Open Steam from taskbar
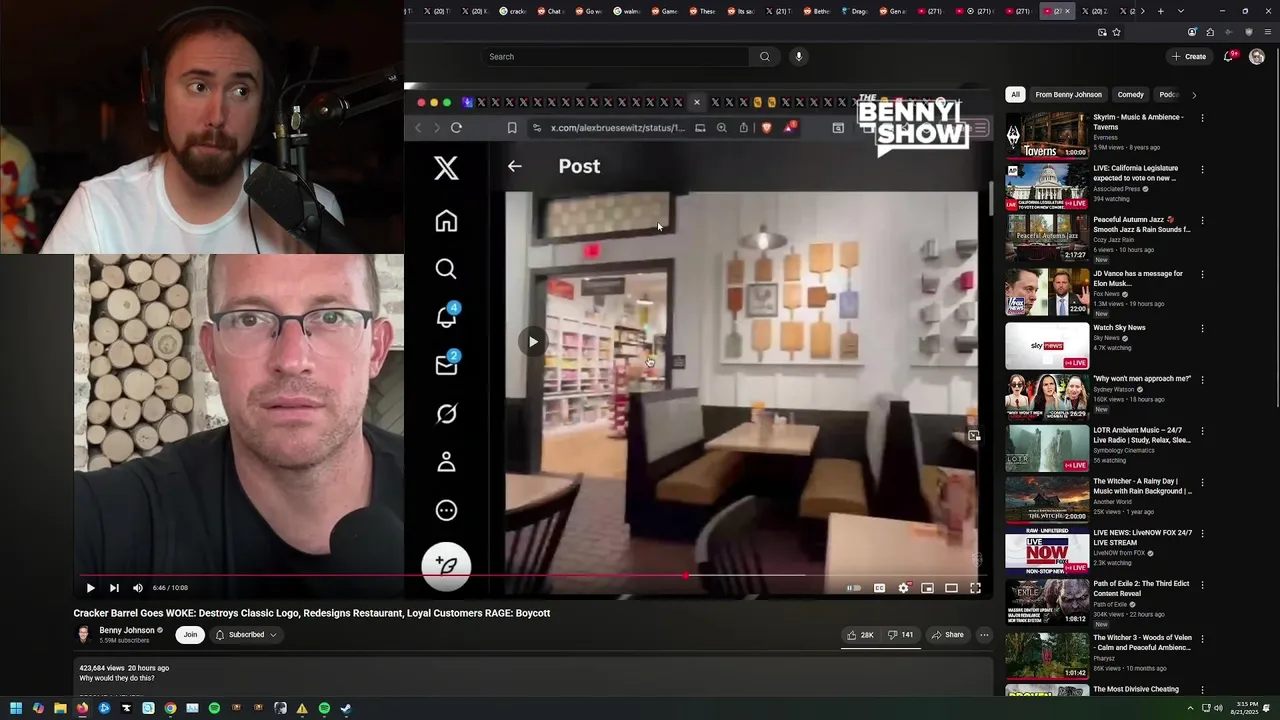 pyautogui.click(x=346, y=708)
